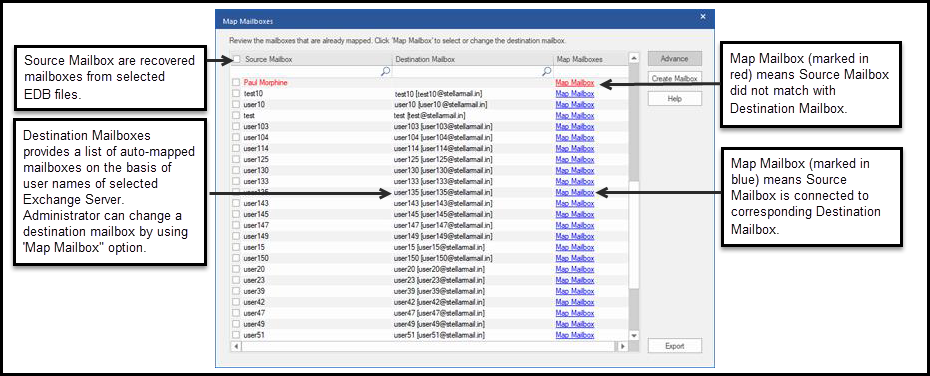The image size is (930, 376).
Task: Select source mailbox name user147
Action: pos(256,225)
